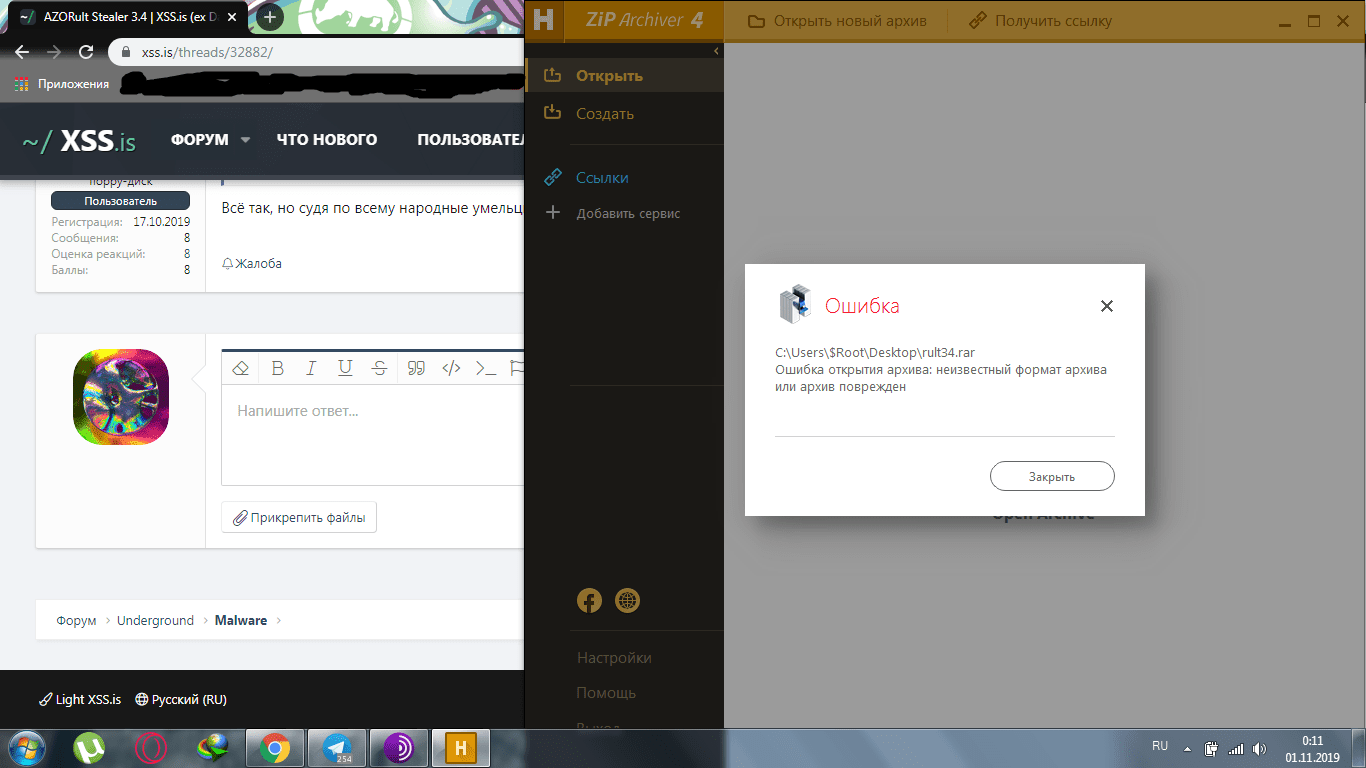
Task: Reload the xss.is page
Action: click(x=86, y=52)
